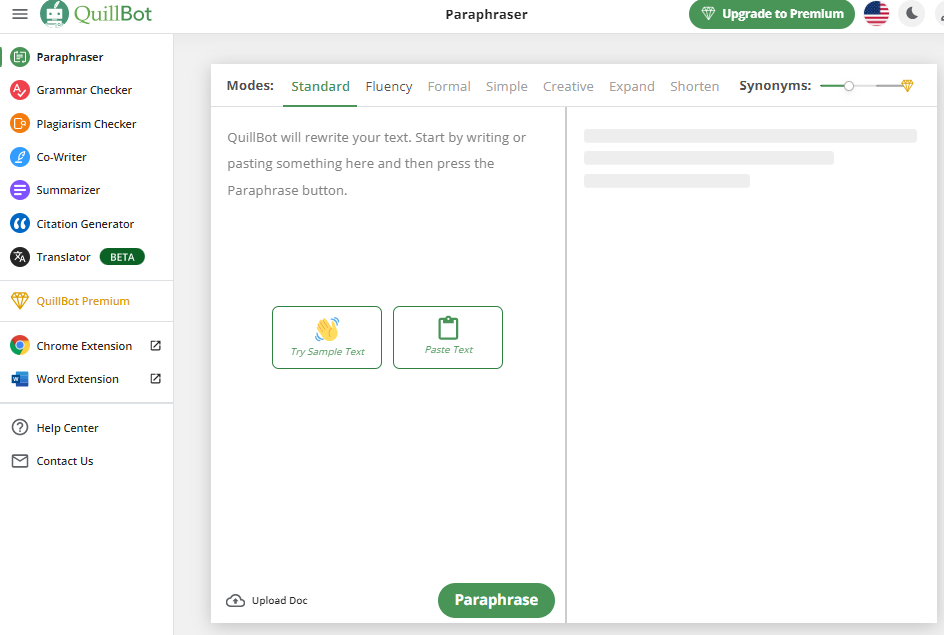Click the Upload Doc cloud icon
Image resolution: width=944 pixels, height=635 pixels.
(x=235, y=601)
